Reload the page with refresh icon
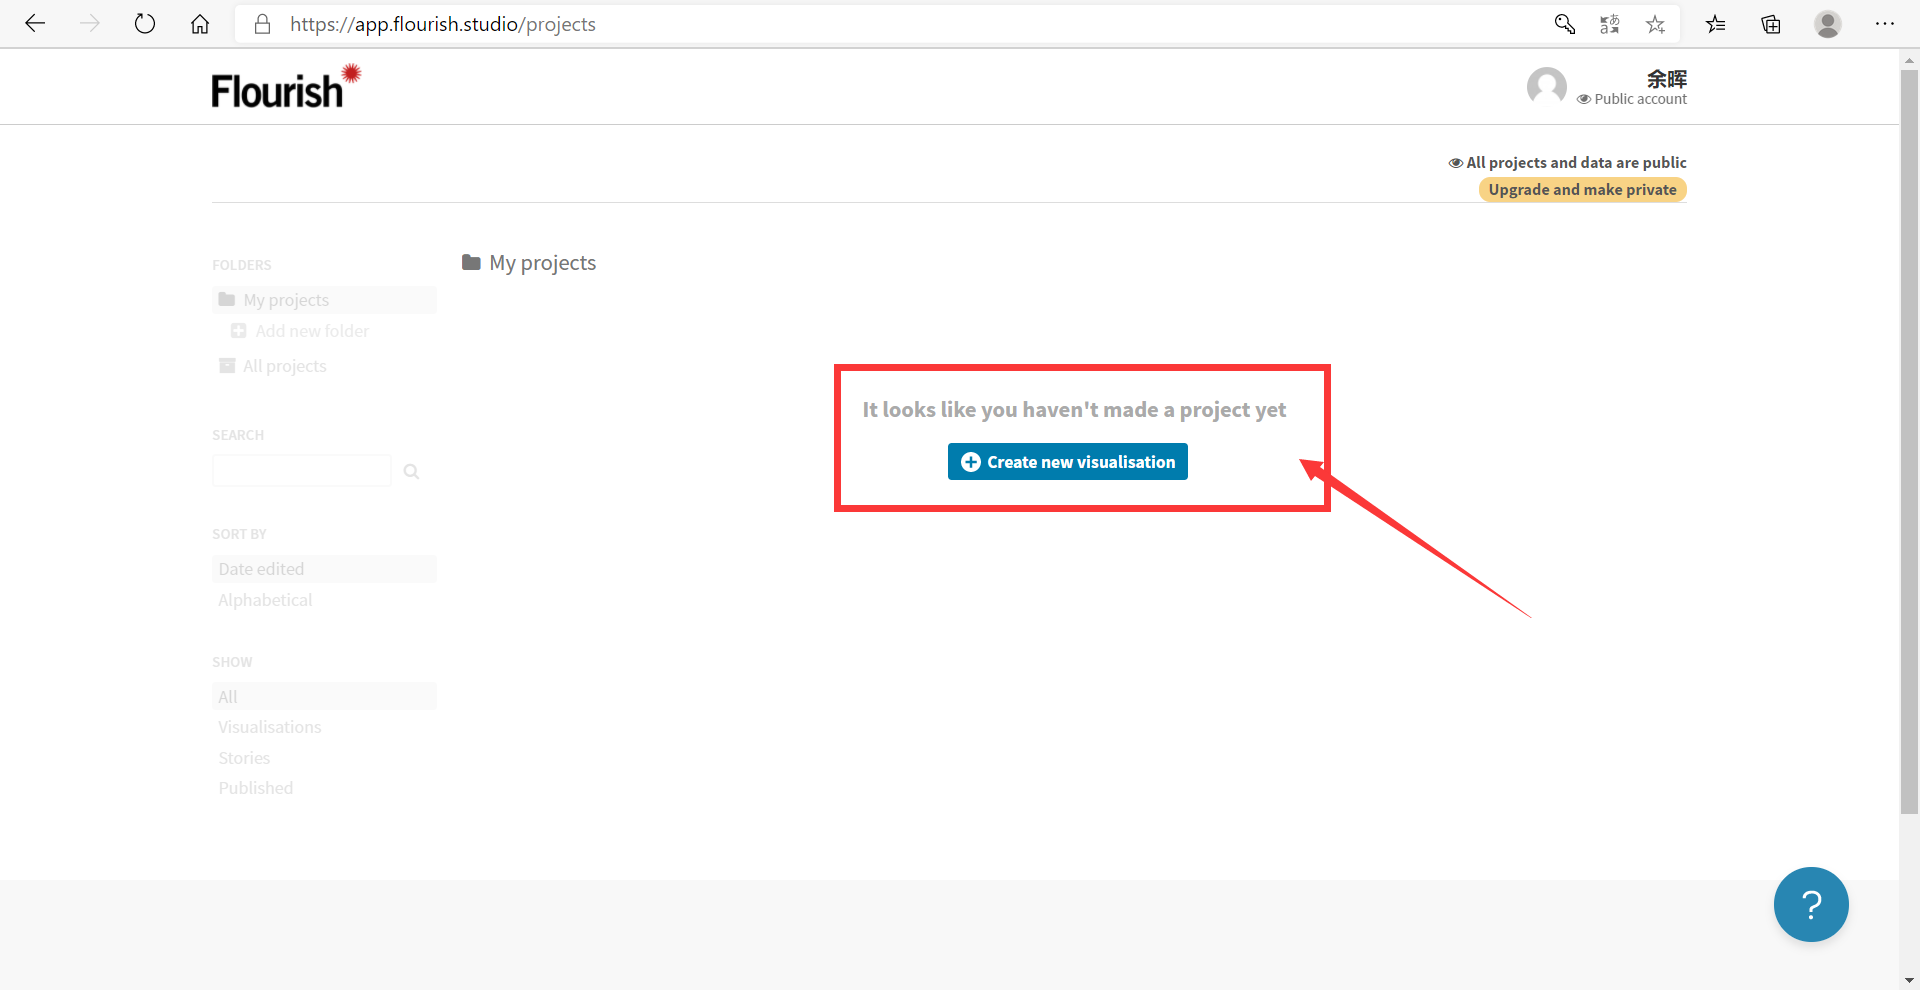 [x=145, y=24]
